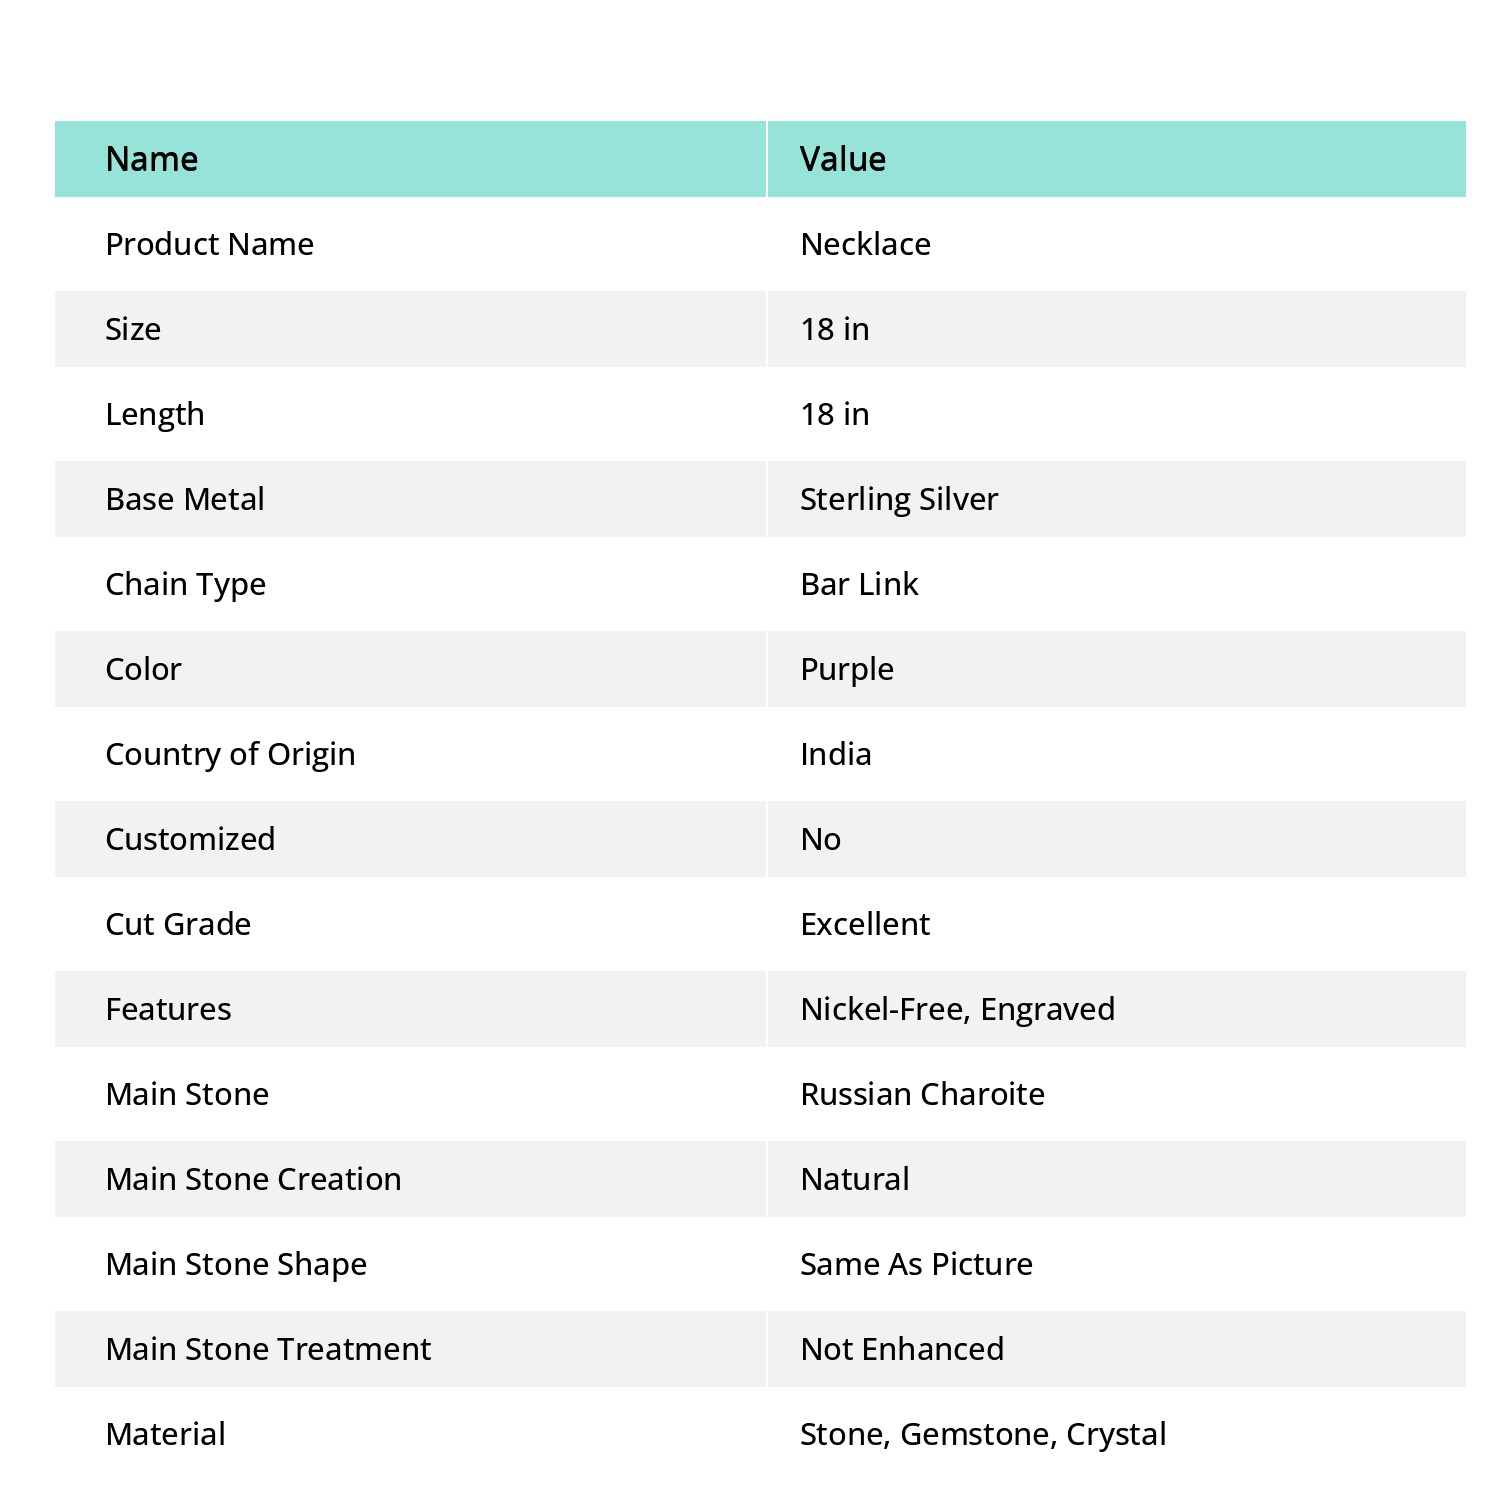Select the Main Stone Creation label
Screen dimensions: 1500x1500
coord(254,1179)
